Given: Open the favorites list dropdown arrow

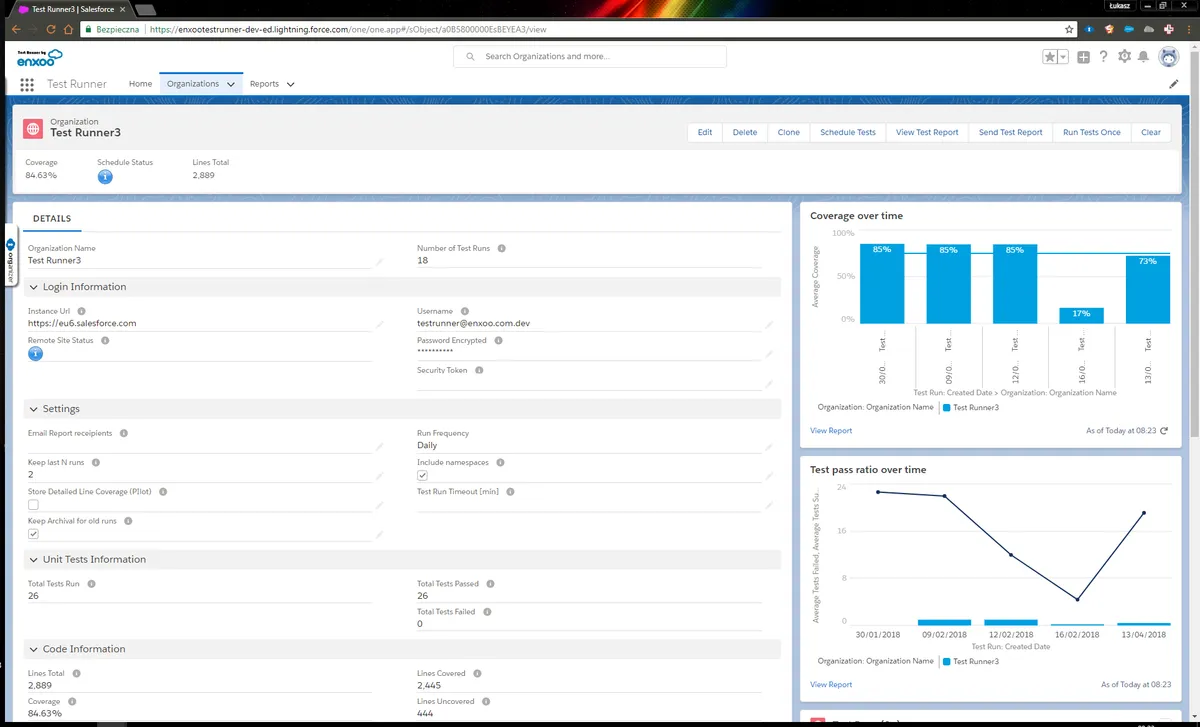Looking at the screenshot, I should pos(1063,57).
